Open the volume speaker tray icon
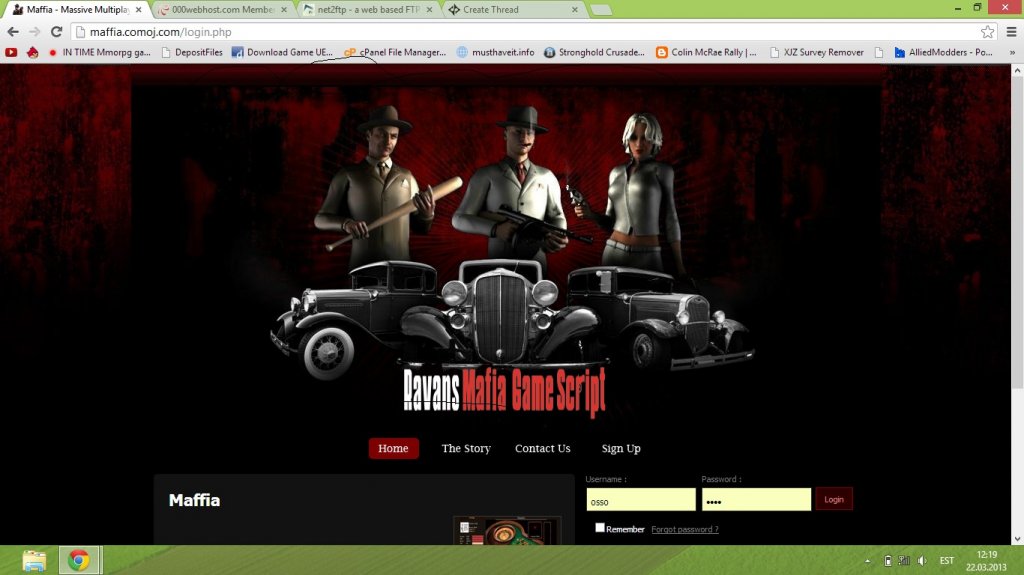Image resolution: width=1024 pixels, height=575 pixels. pyautogui.click(x=922, y=561)
